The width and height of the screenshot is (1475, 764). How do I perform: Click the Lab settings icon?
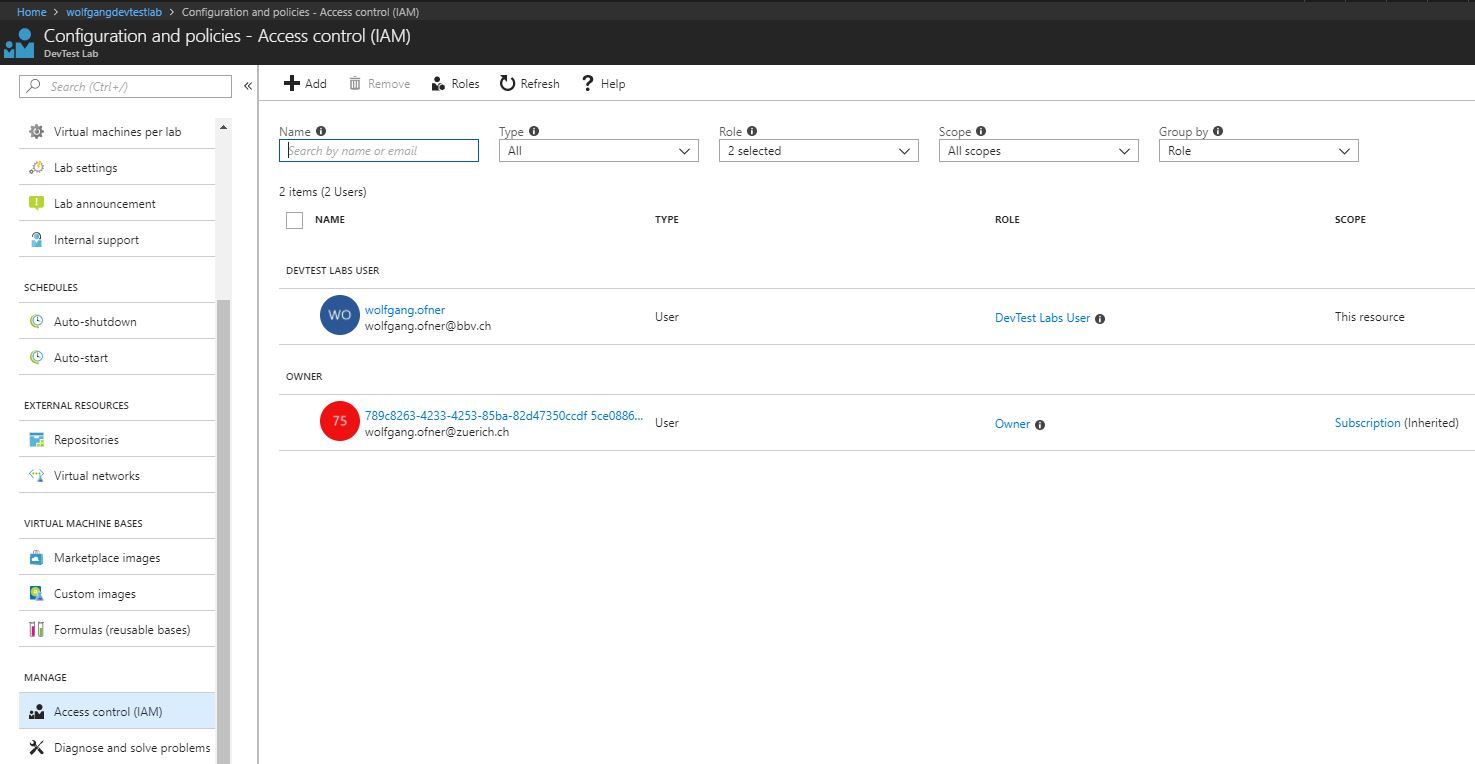(36, 168)
